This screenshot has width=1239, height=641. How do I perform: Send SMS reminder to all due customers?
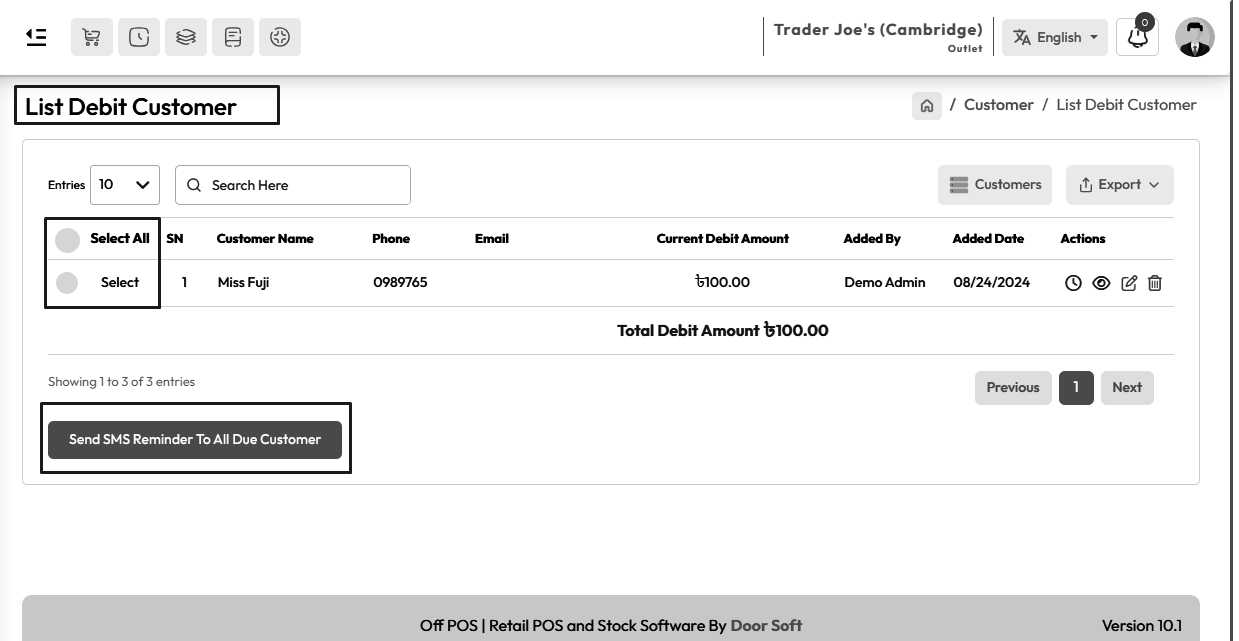point(195,439)
